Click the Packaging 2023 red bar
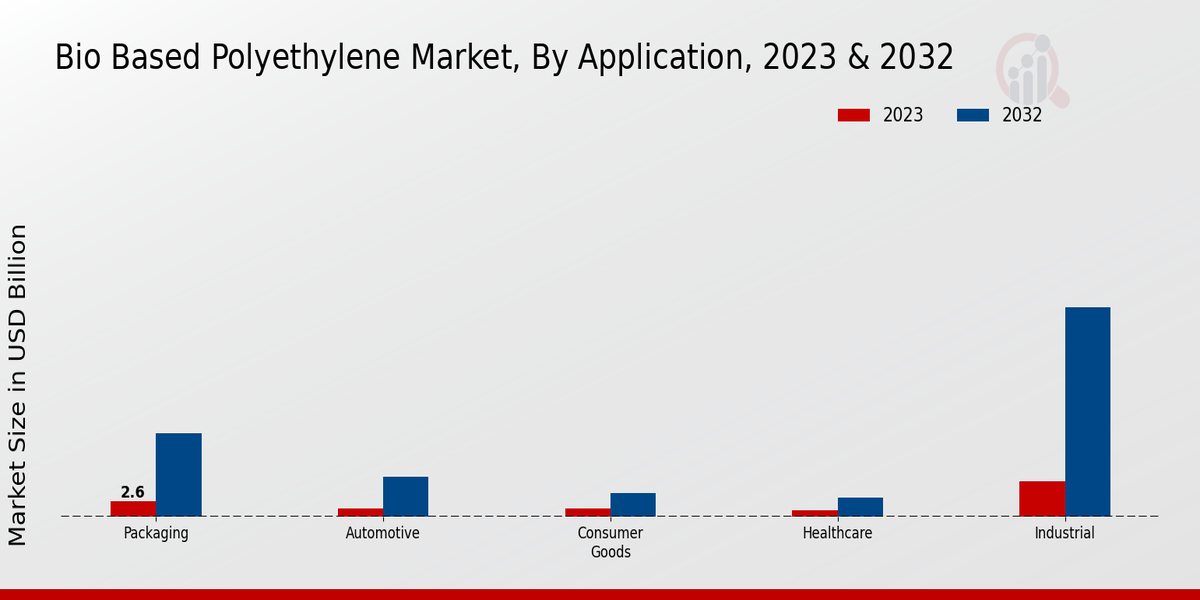Image resolution: width=1200 pixels, height=600 pixels. click(133, 508)
